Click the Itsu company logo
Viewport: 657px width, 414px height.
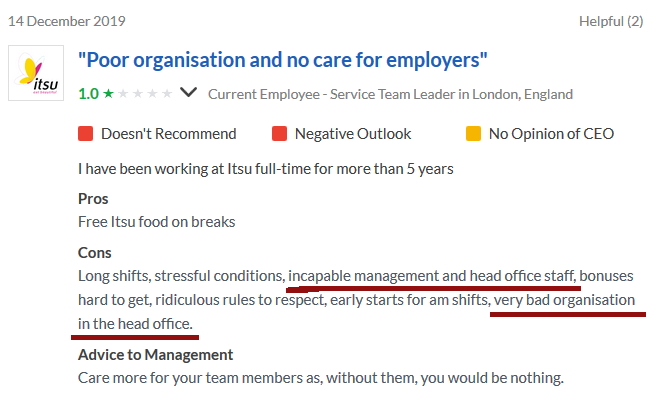click(x=36, y=73)
